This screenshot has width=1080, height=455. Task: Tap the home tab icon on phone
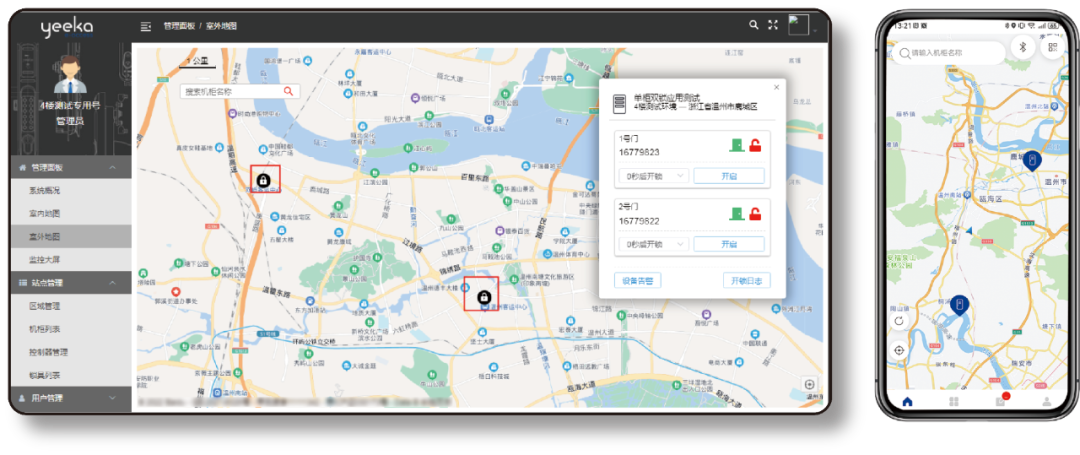[908, 402]
